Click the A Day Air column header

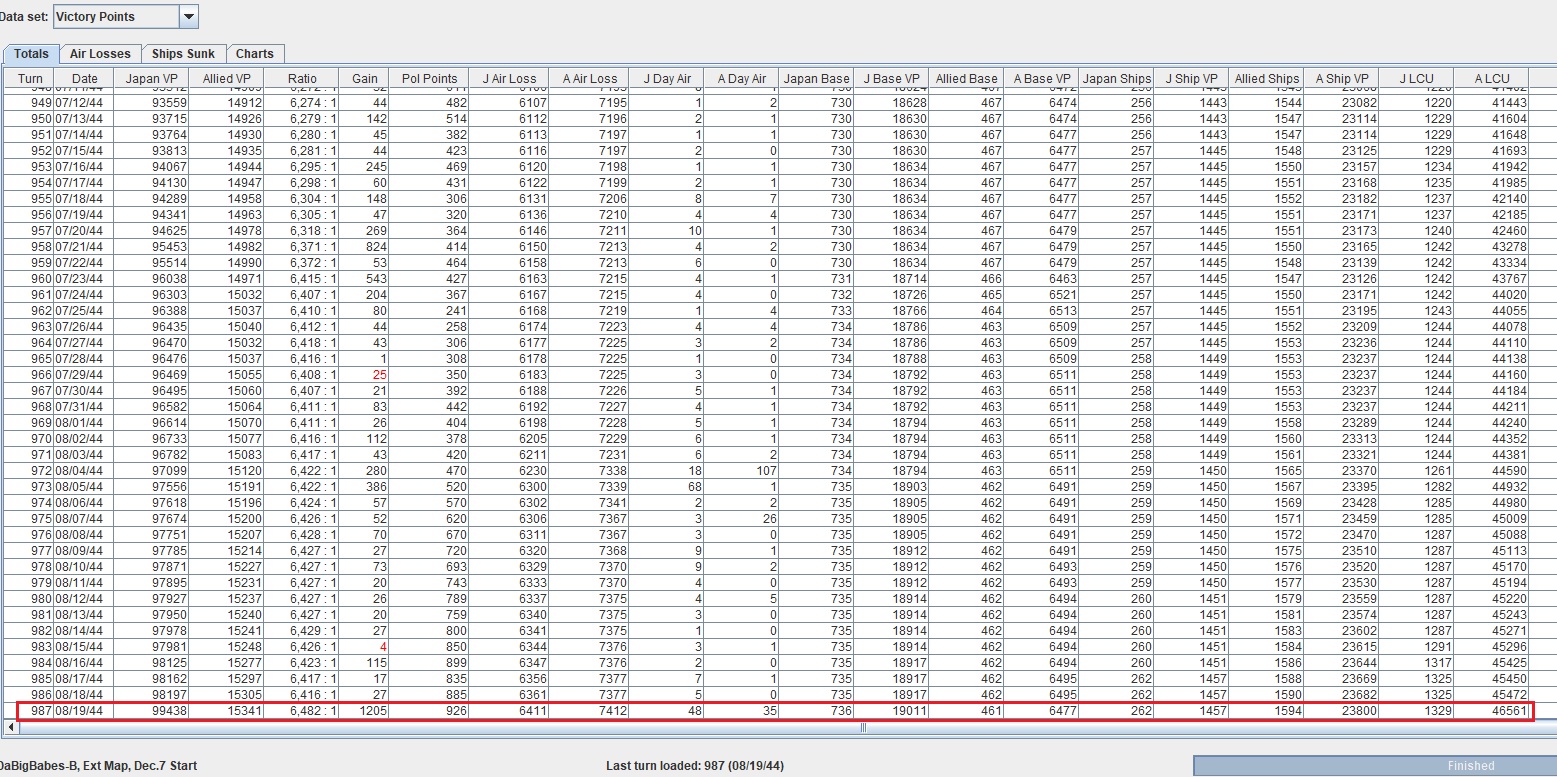click(x=742, y=78)
